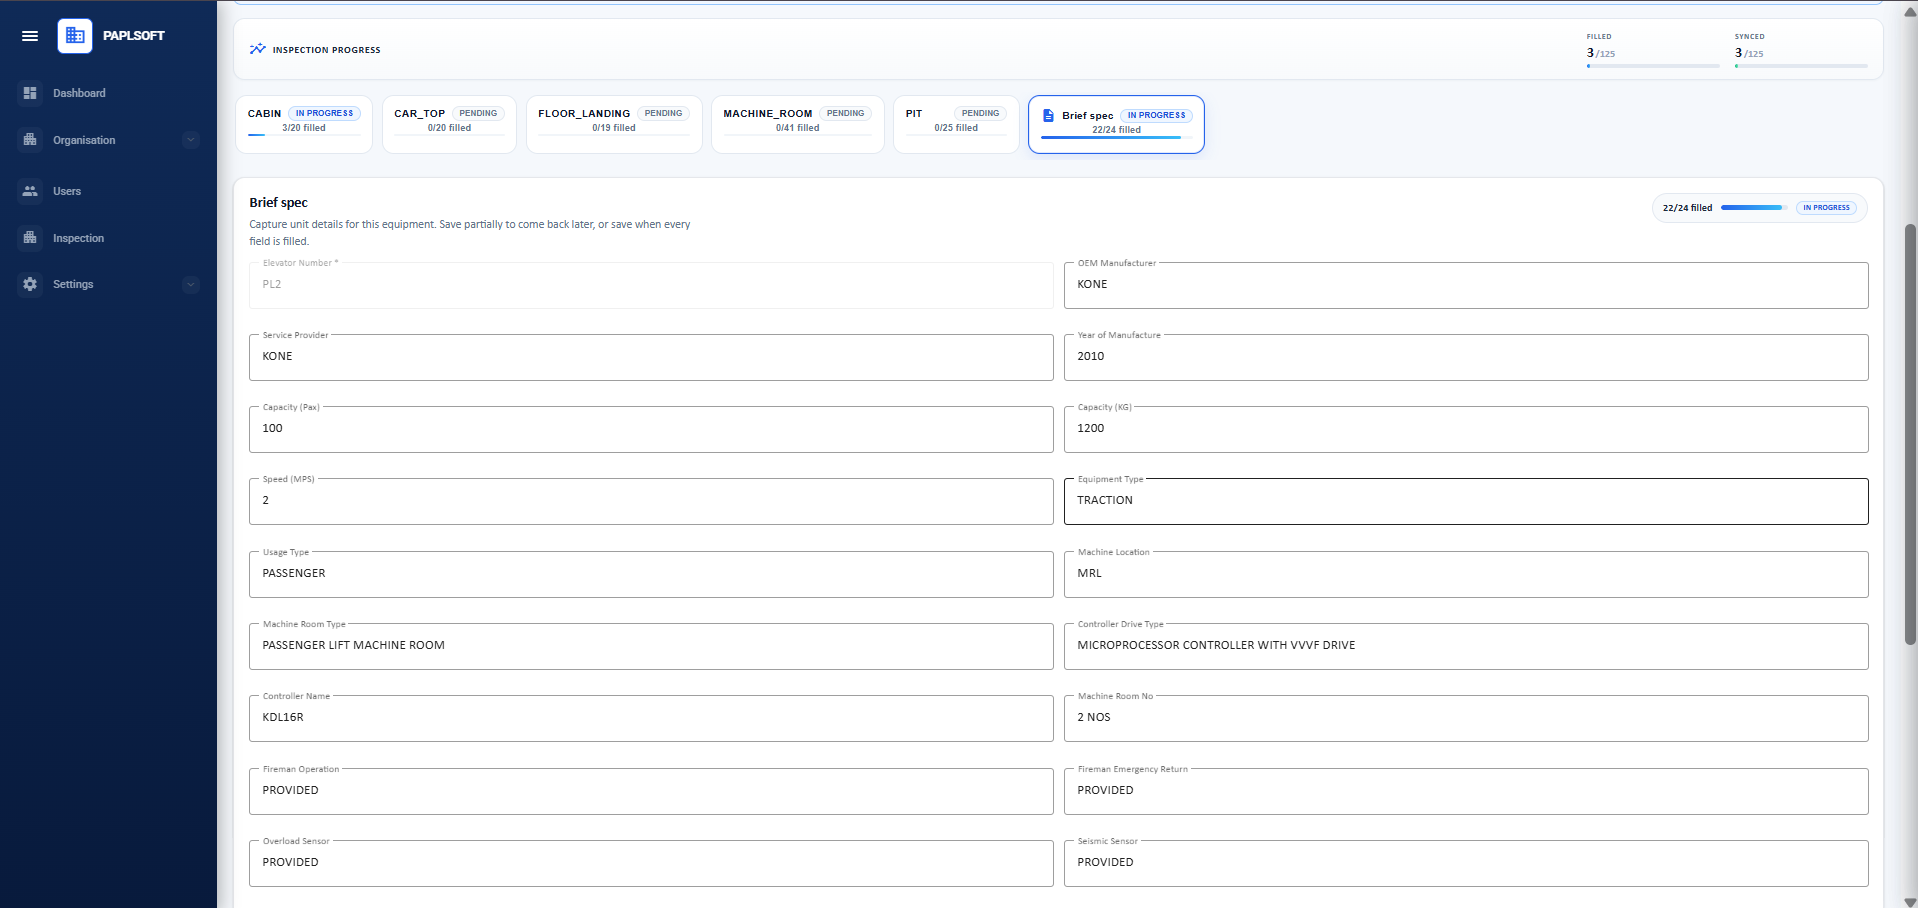Switch to the CABIN section tab

tap(304, 124)
